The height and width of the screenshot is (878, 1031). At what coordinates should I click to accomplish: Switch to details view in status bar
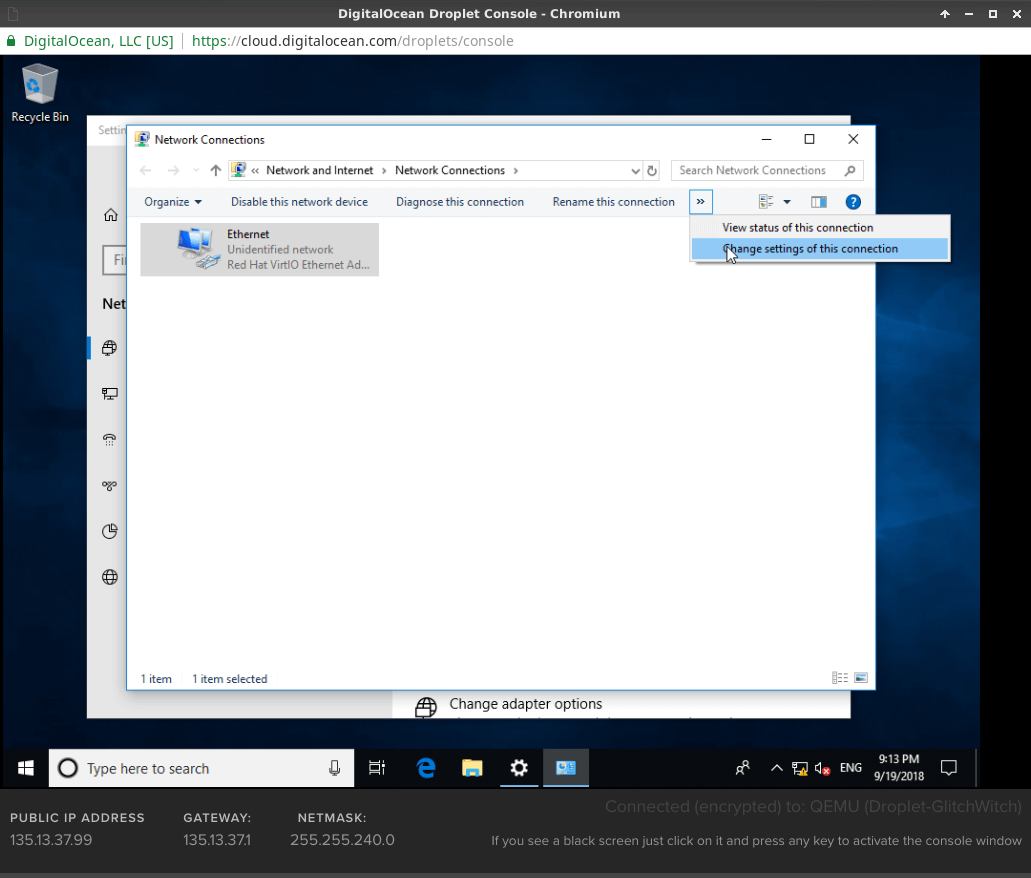pyautogui.click(x=840, y=678)
